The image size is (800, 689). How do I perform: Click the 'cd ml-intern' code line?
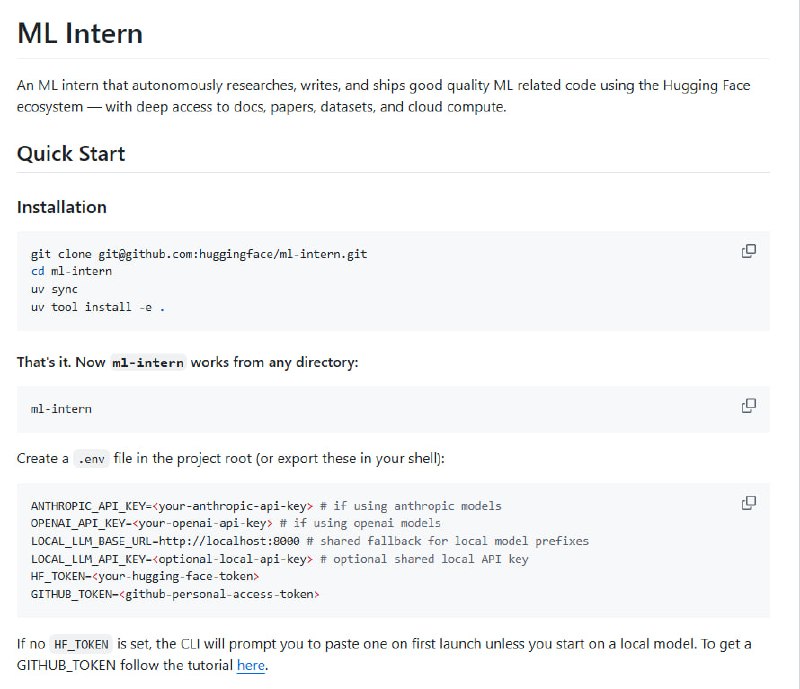point(71,271)
